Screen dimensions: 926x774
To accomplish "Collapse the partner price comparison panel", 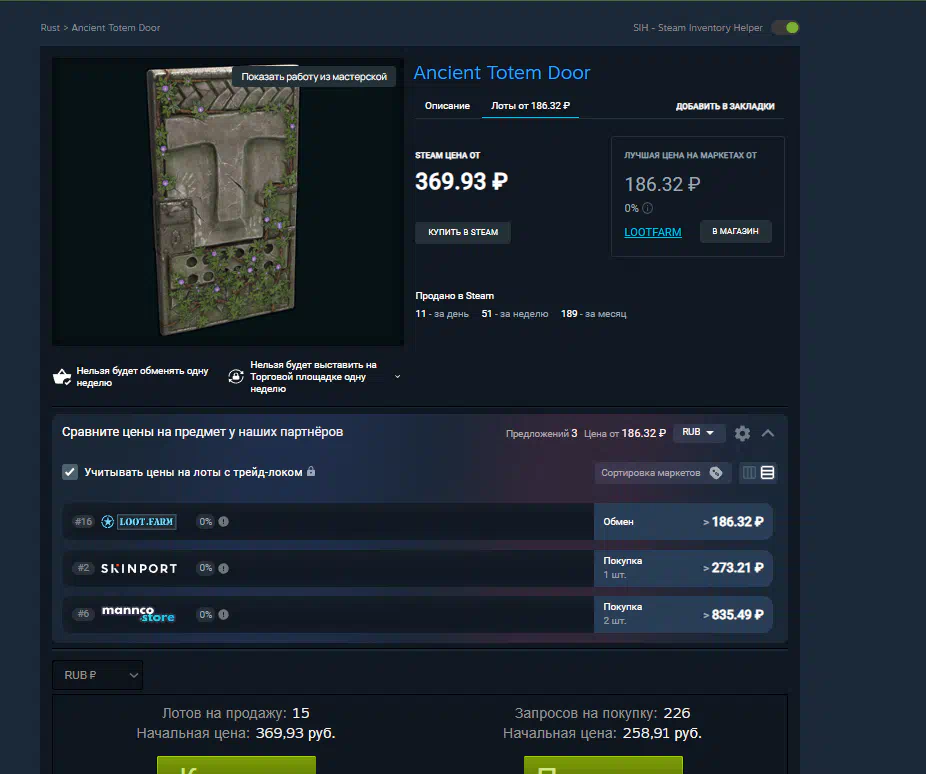I will 768,433.
